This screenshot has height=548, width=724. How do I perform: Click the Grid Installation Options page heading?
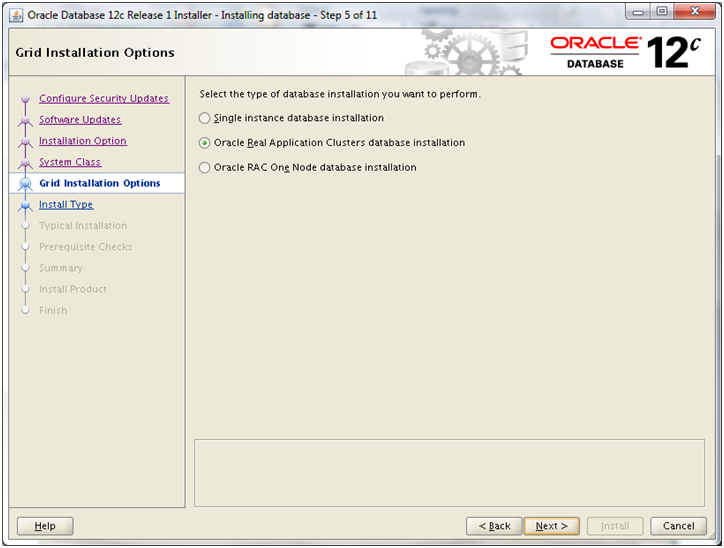click(95, 53)
